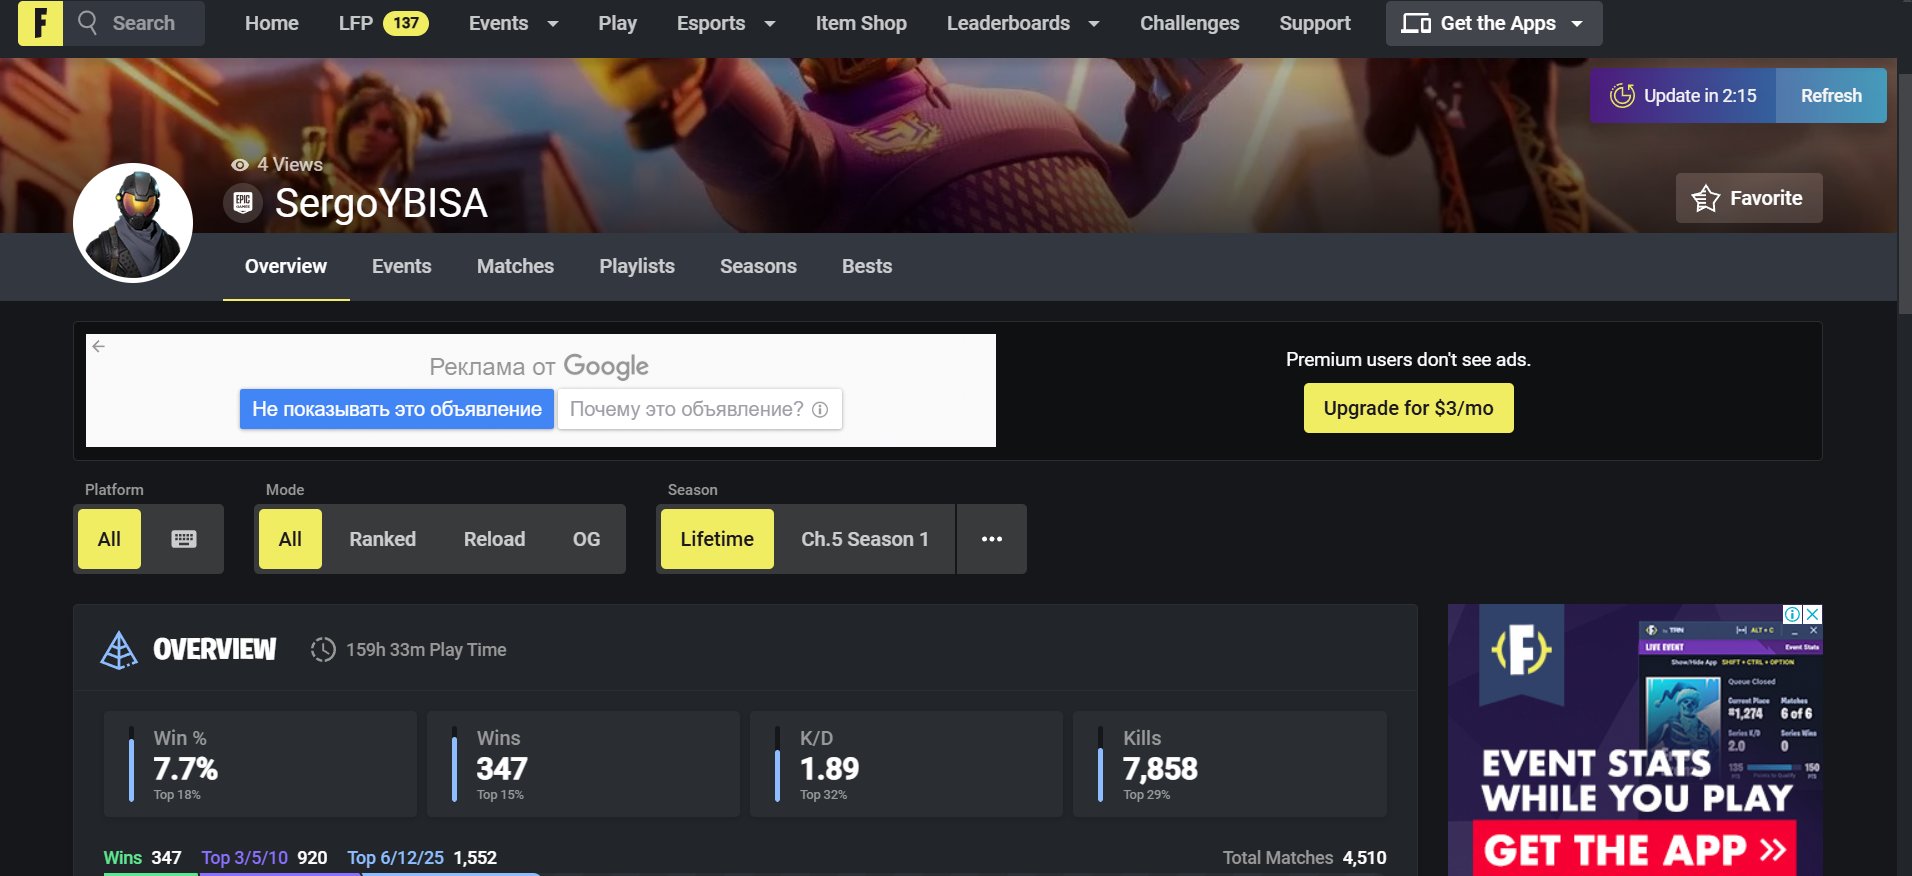Open more seasons with ellipsis button
This screenshot has height=876, width=1912.
pyautogui.click(x=991, y=539)
